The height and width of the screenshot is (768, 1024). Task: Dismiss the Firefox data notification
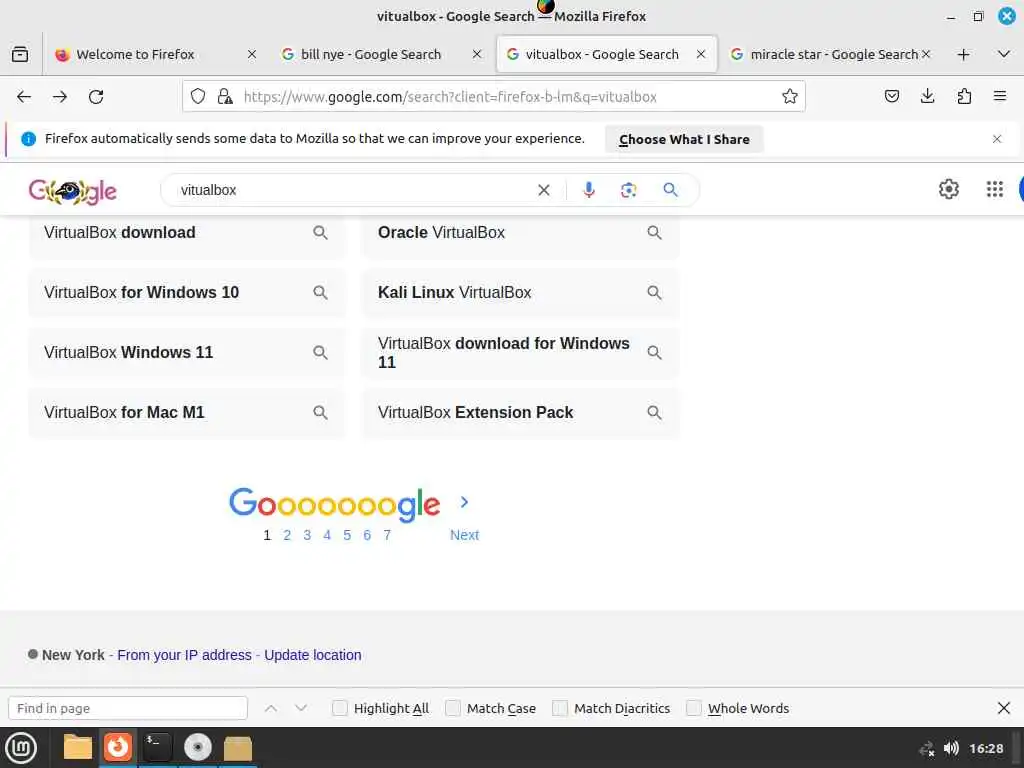[x=997, y=139]
